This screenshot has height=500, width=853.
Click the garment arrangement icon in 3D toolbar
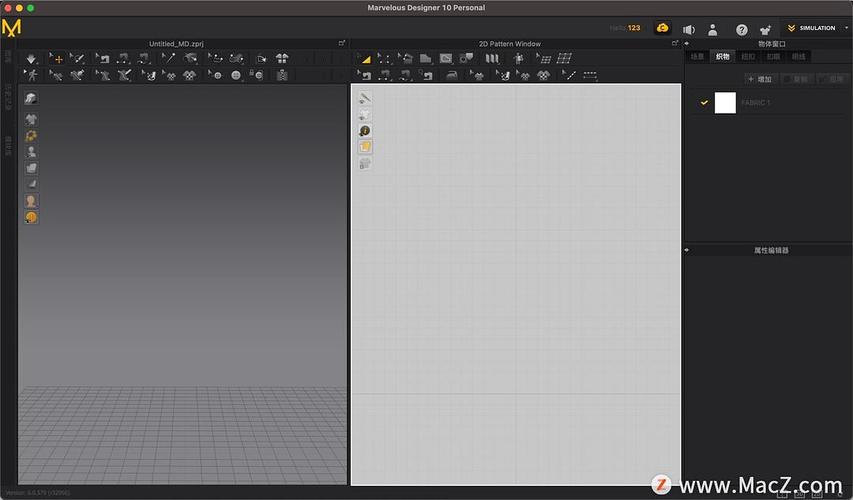click(x=282, y=58)
